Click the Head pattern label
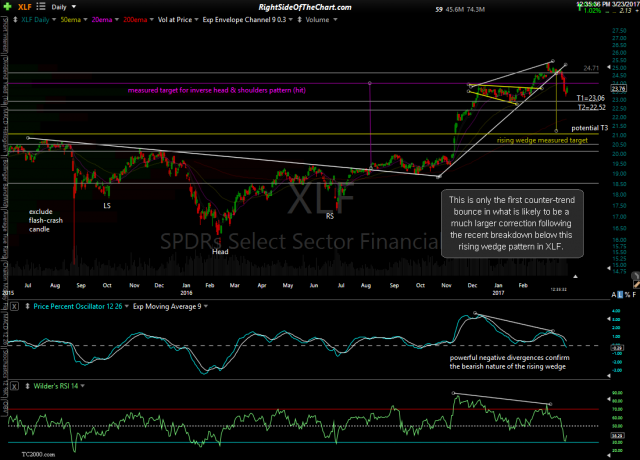The image size is (640, 460). [x=220, y=251]
